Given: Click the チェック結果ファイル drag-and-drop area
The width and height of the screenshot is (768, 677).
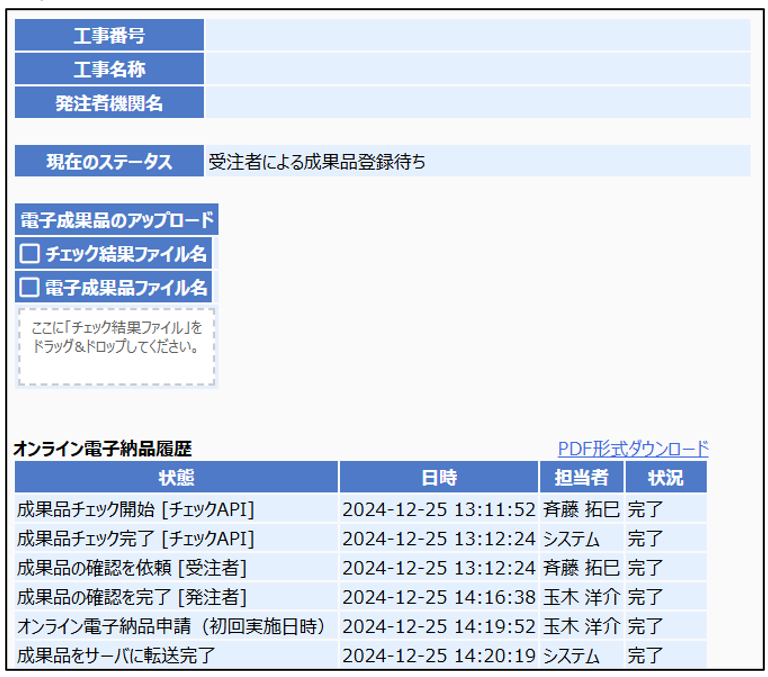Looking at the screenshot, I should click(x=116, y=347).
